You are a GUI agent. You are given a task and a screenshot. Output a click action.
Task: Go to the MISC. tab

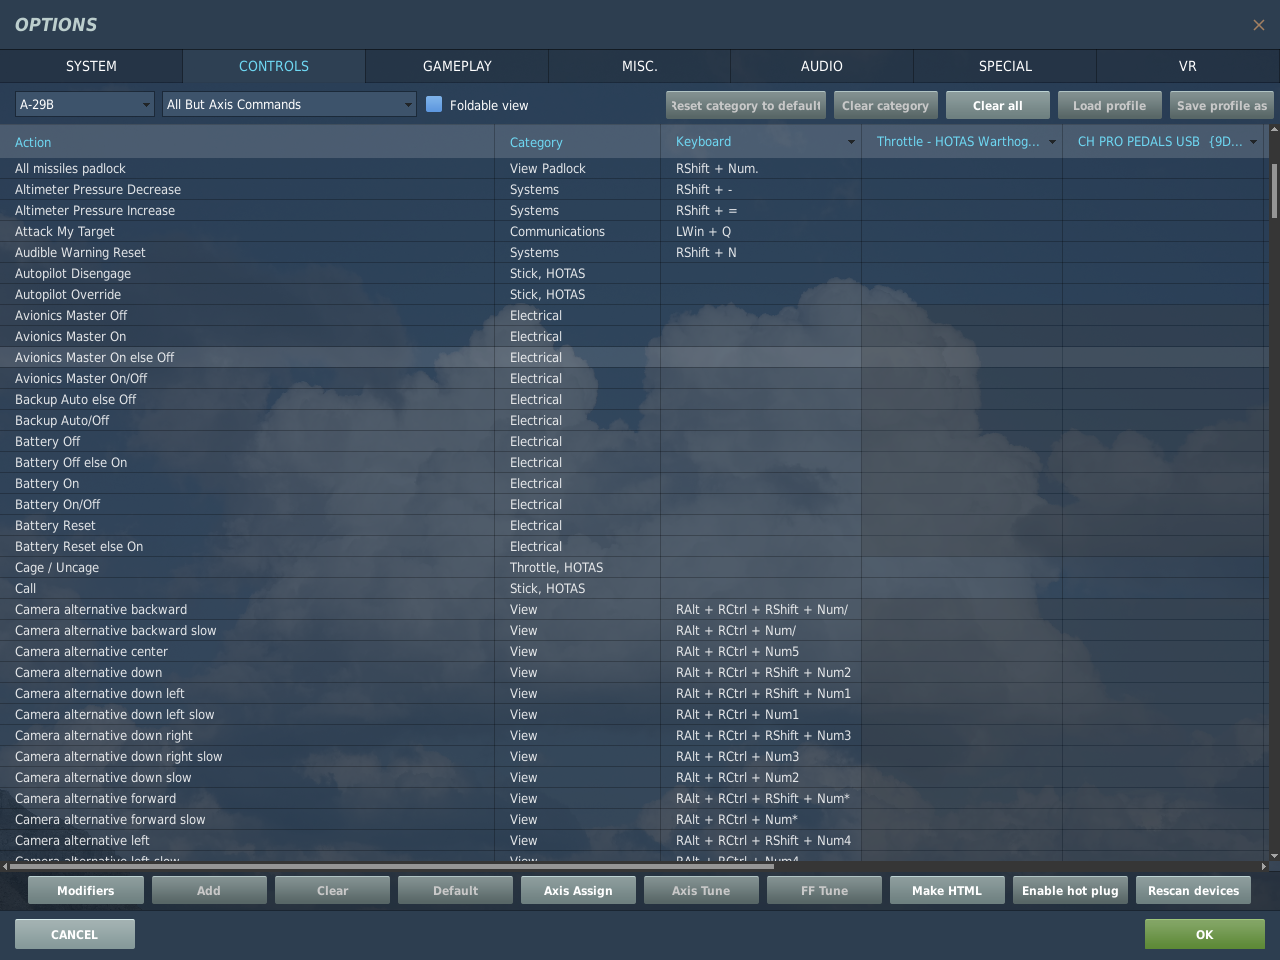[x=640, y=66]
